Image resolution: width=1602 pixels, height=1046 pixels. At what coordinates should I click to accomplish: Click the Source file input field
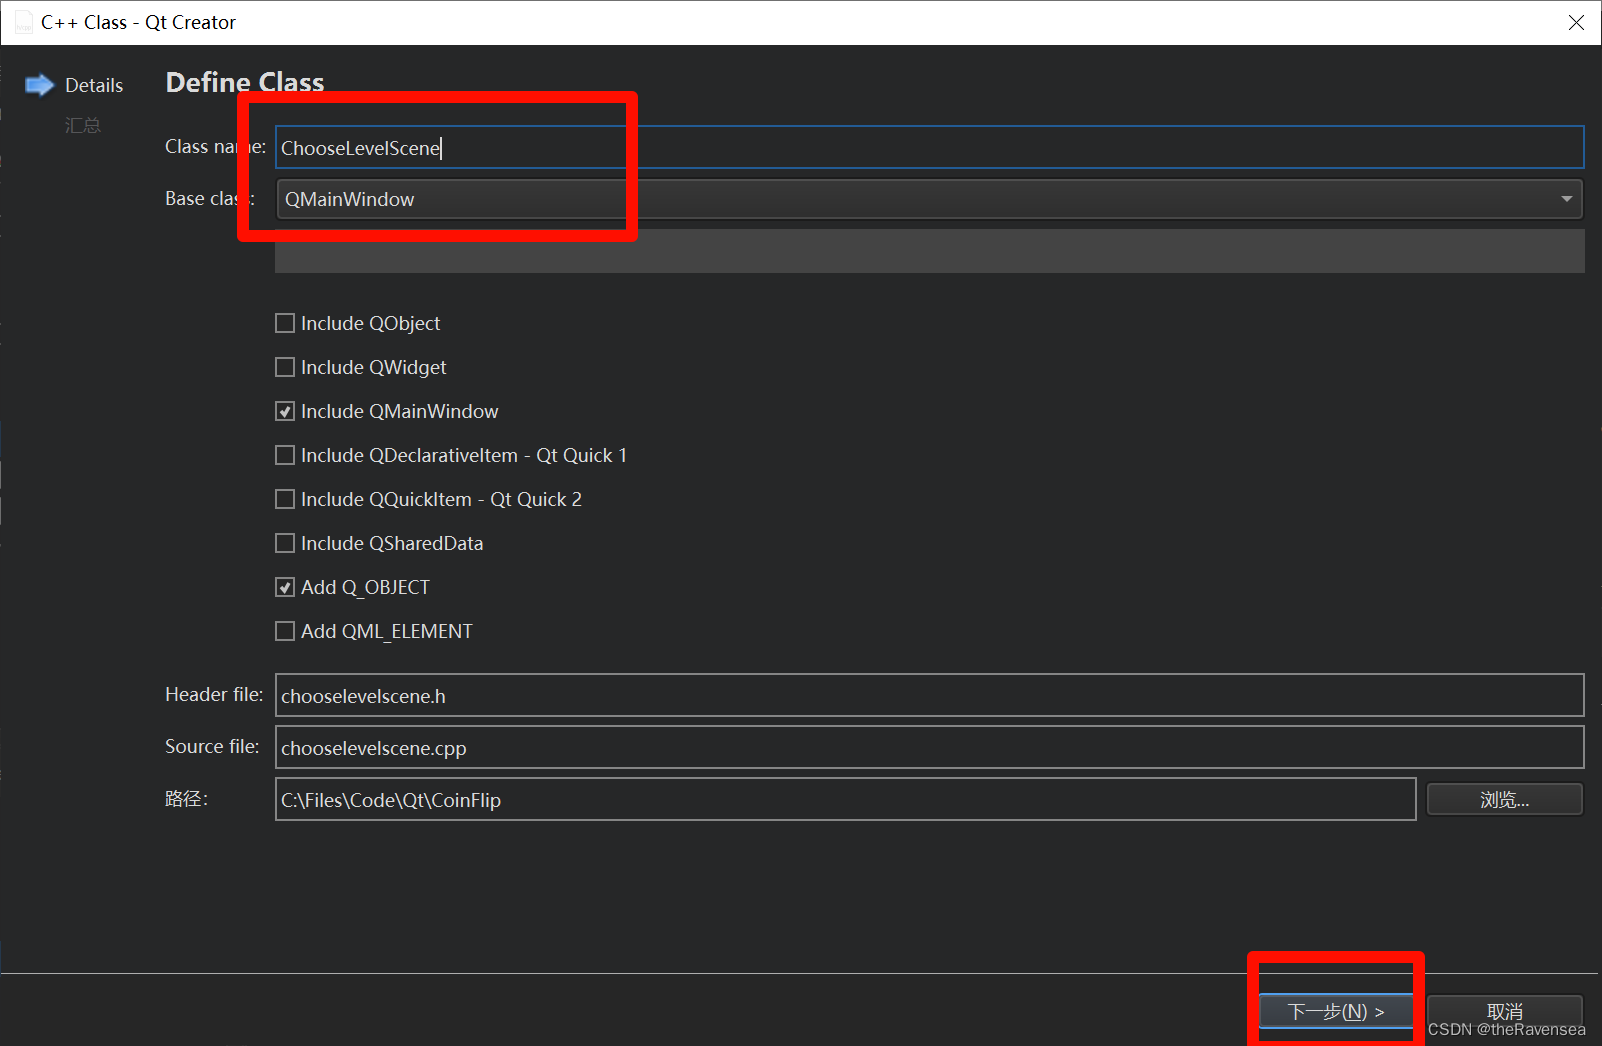point(929,747)
